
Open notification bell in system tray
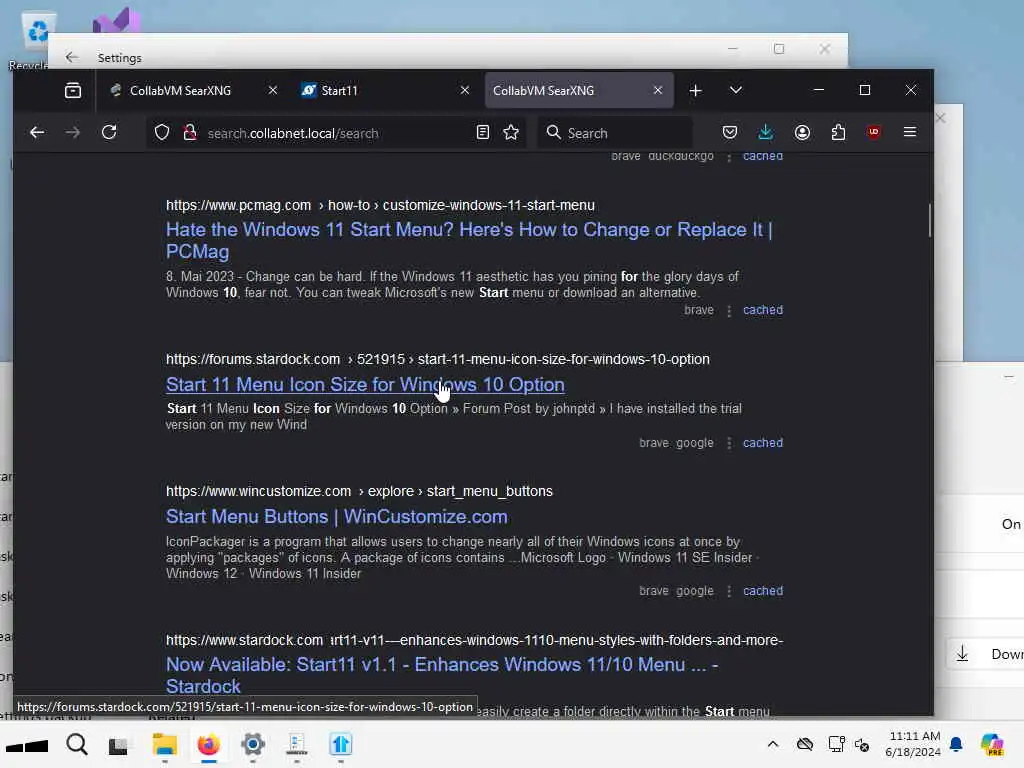coord(956,744)
